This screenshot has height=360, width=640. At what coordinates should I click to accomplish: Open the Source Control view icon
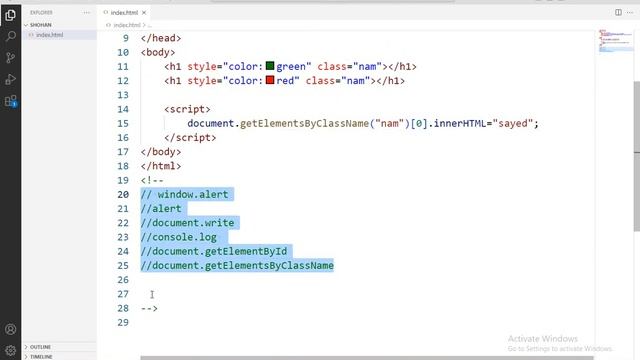11,58
